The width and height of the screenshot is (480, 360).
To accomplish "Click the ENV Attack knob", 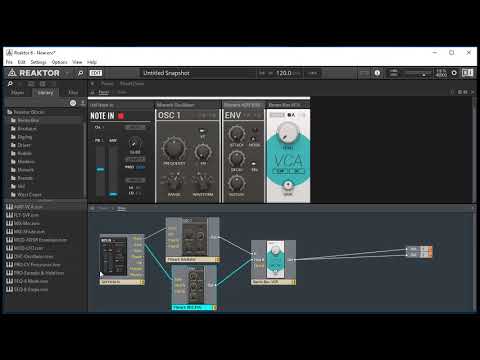I will pyautogui.click(x=236, y=134).
